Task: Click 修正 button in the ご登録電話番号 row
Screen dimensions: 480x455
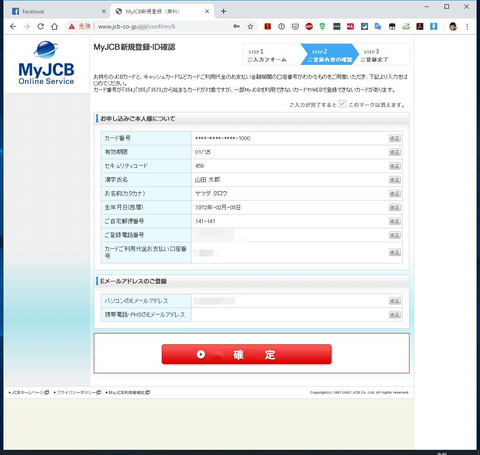Action: [x=395, y=235]
